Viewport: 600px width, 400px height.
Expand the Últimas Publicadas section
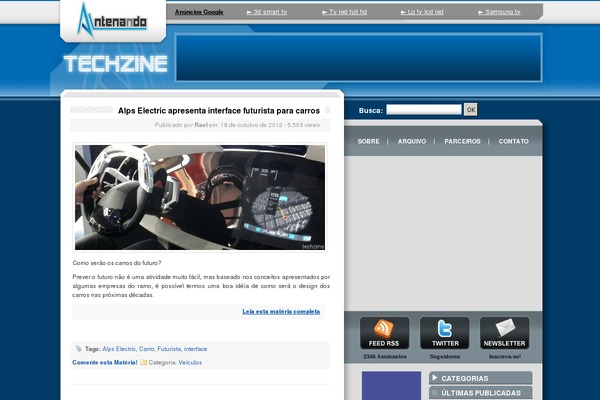coord(480,393)
